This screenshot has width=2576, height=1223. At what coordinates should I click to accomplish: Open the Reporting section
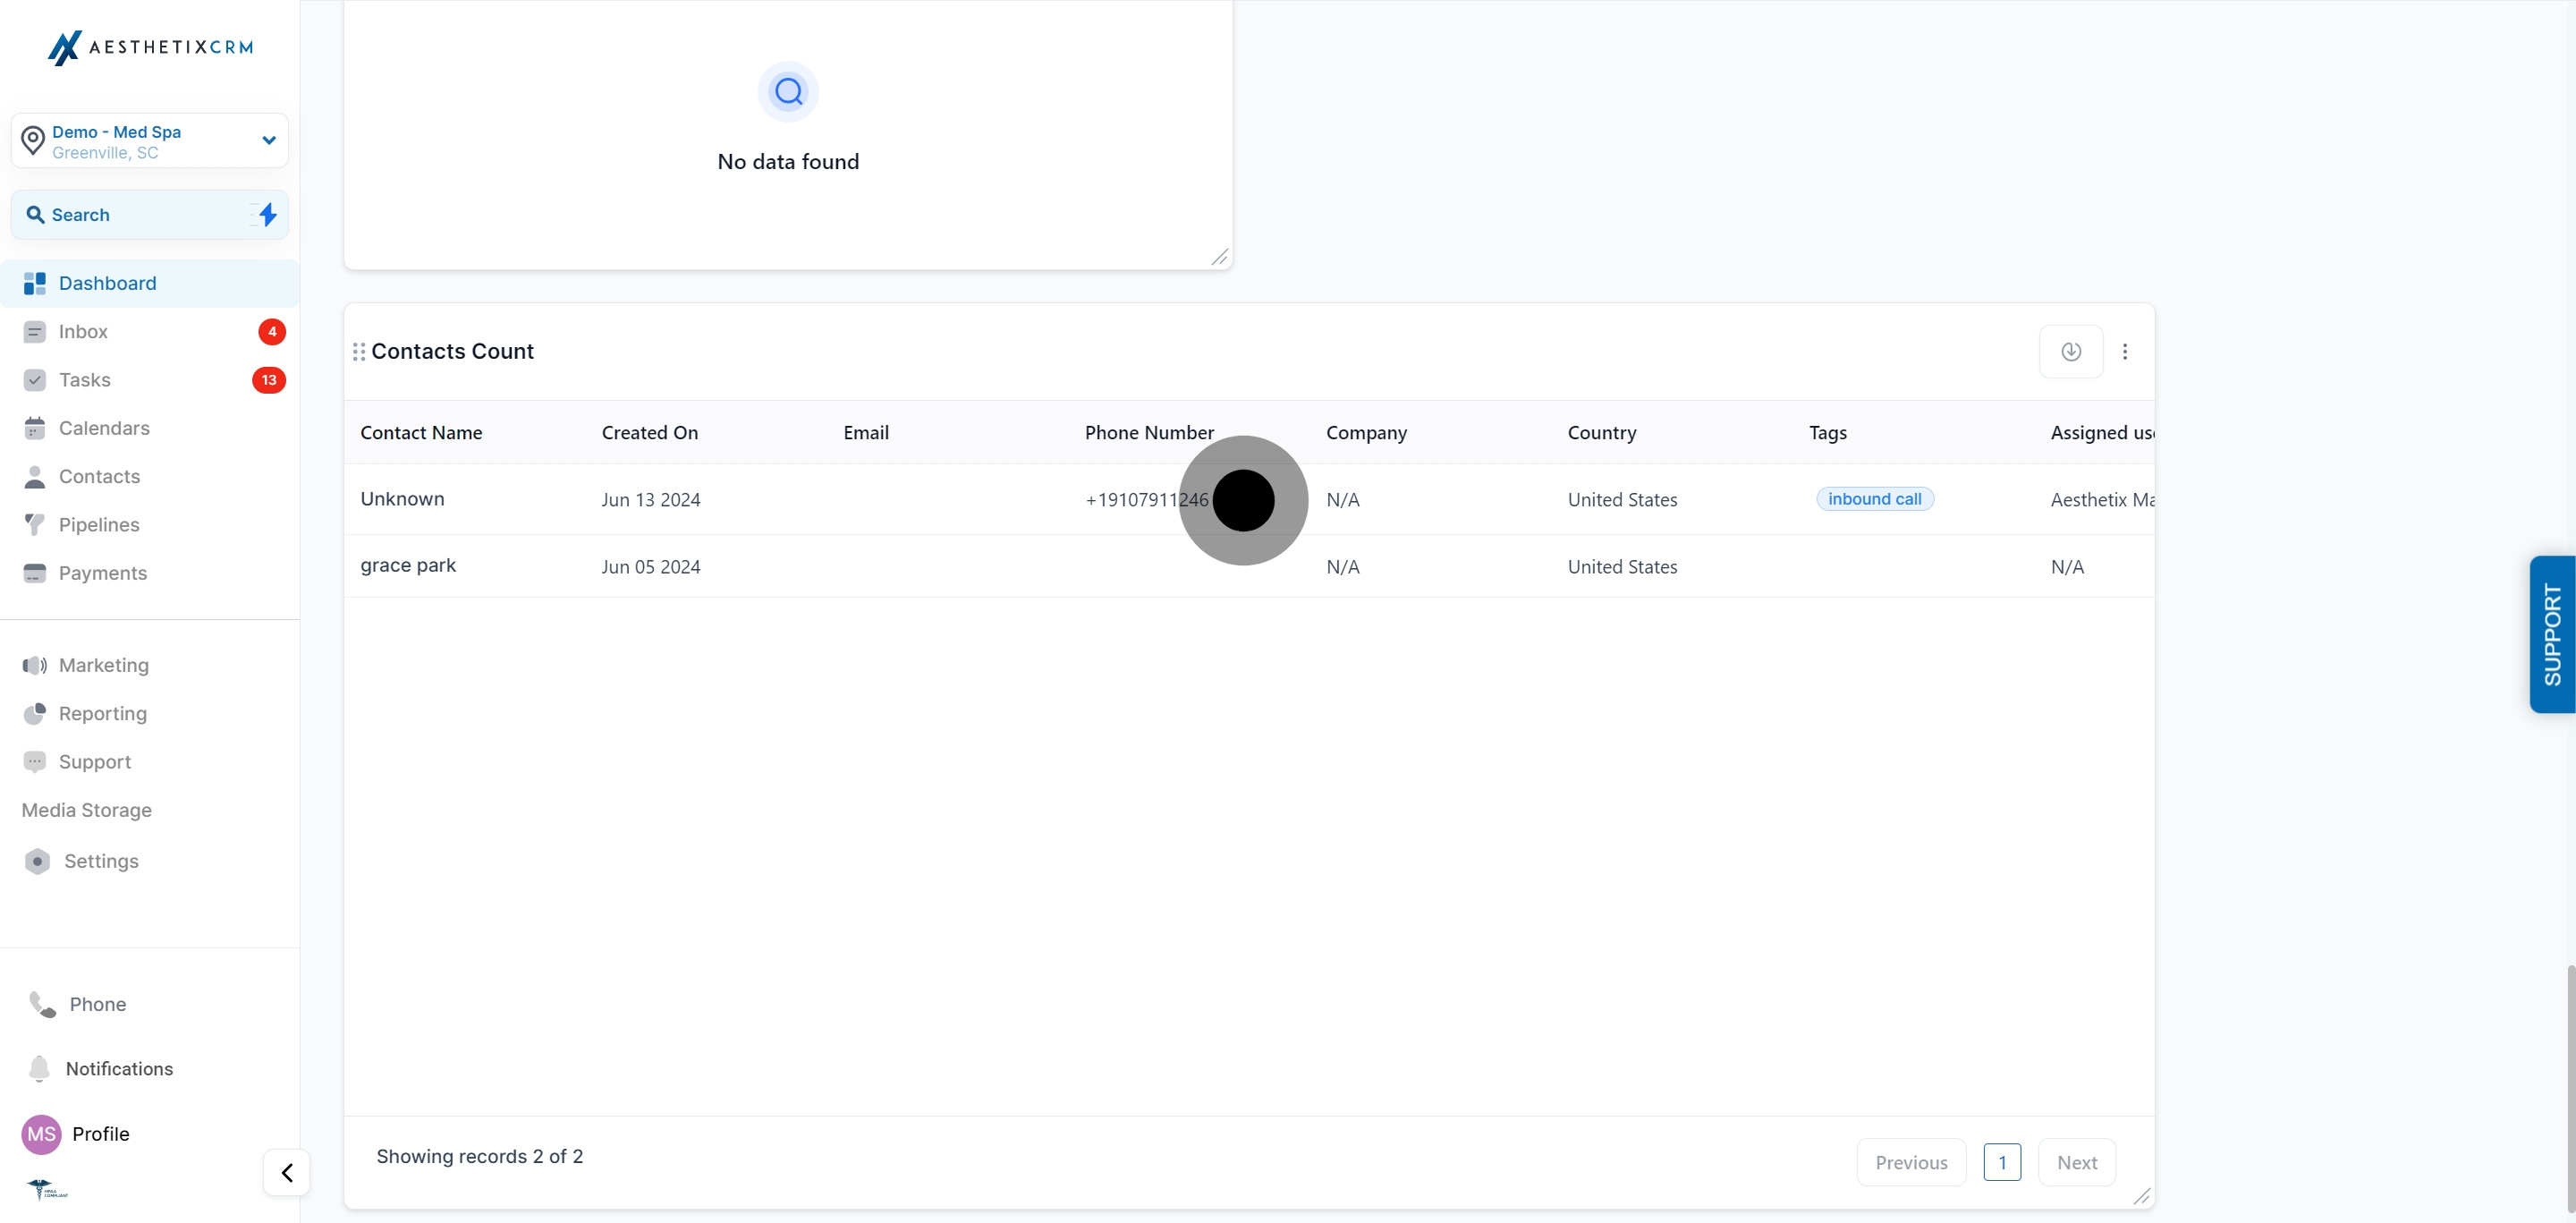(102, 714)
